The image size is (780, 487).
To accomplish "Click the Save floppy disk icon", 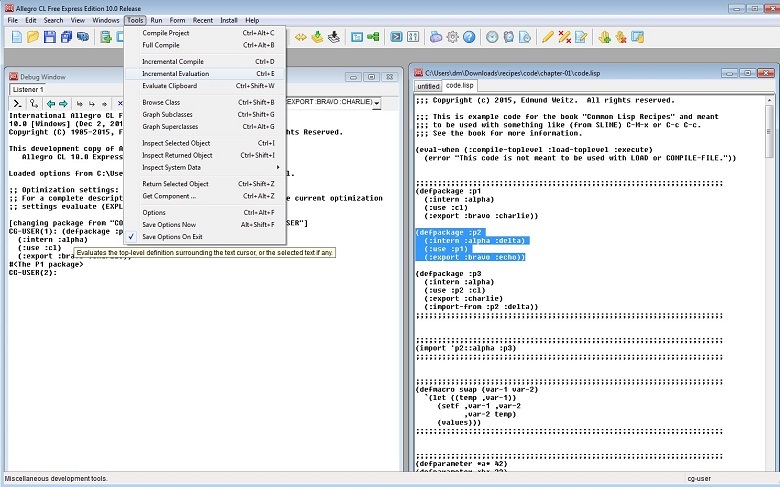I will (x=50, y=37).
